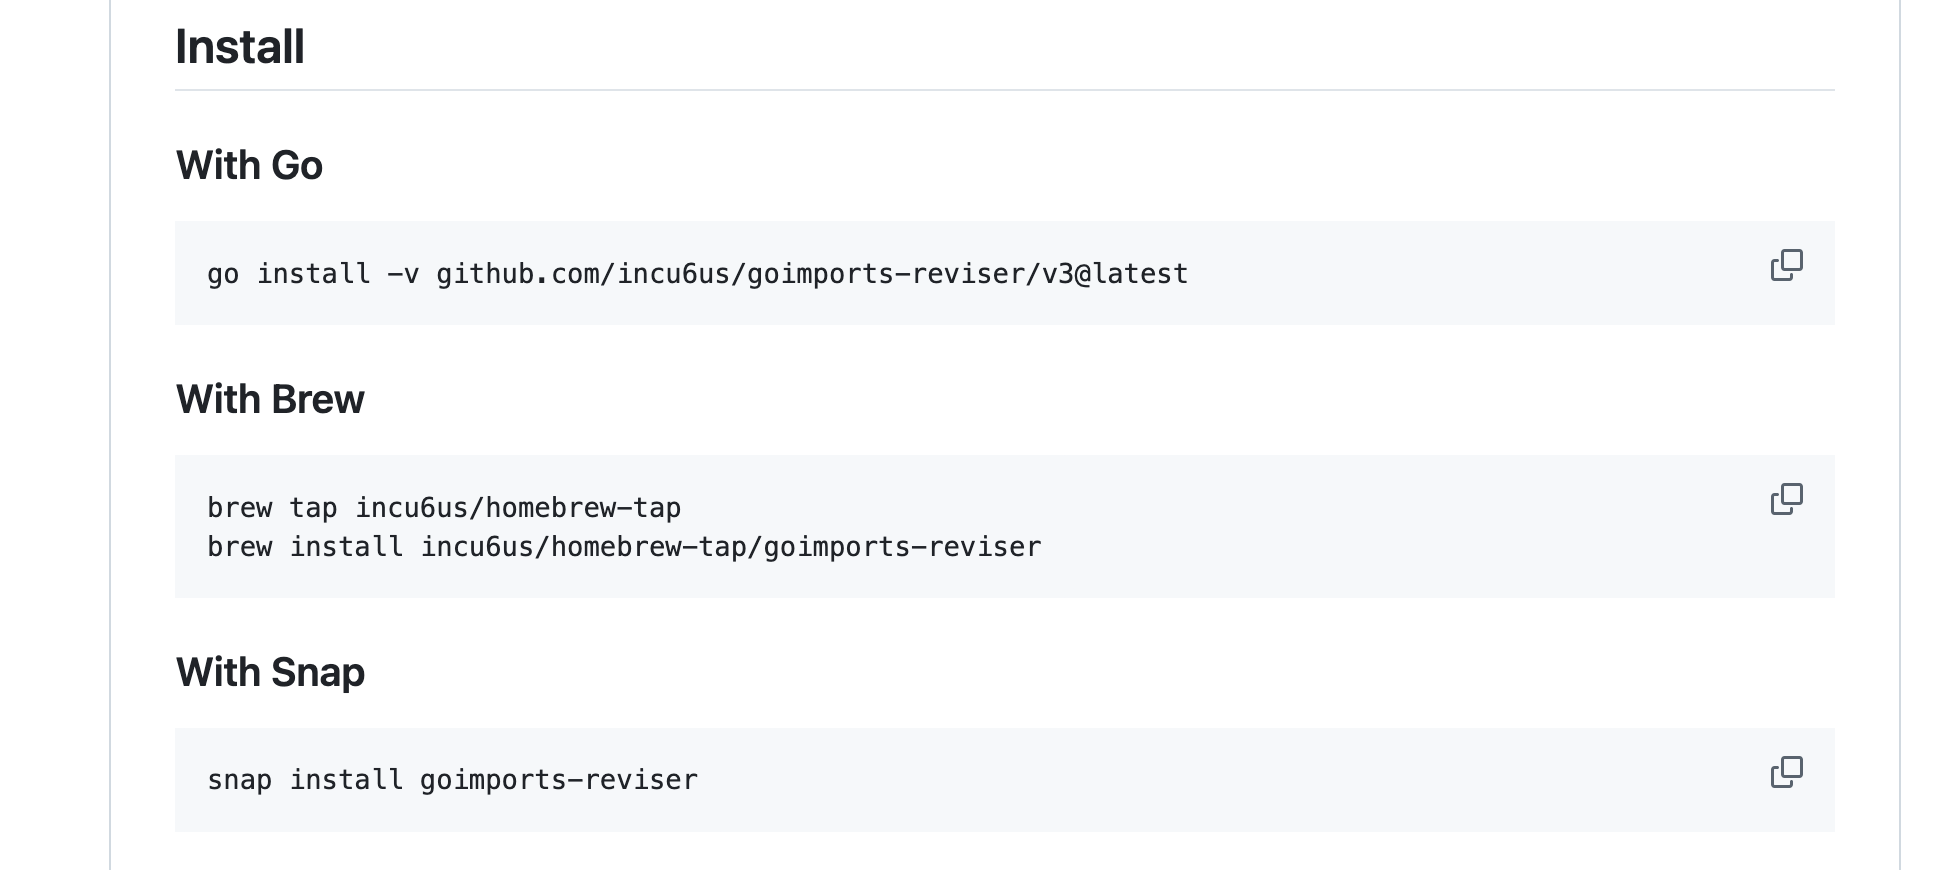Click the word tap in brew command

click(x=313, y=508)
